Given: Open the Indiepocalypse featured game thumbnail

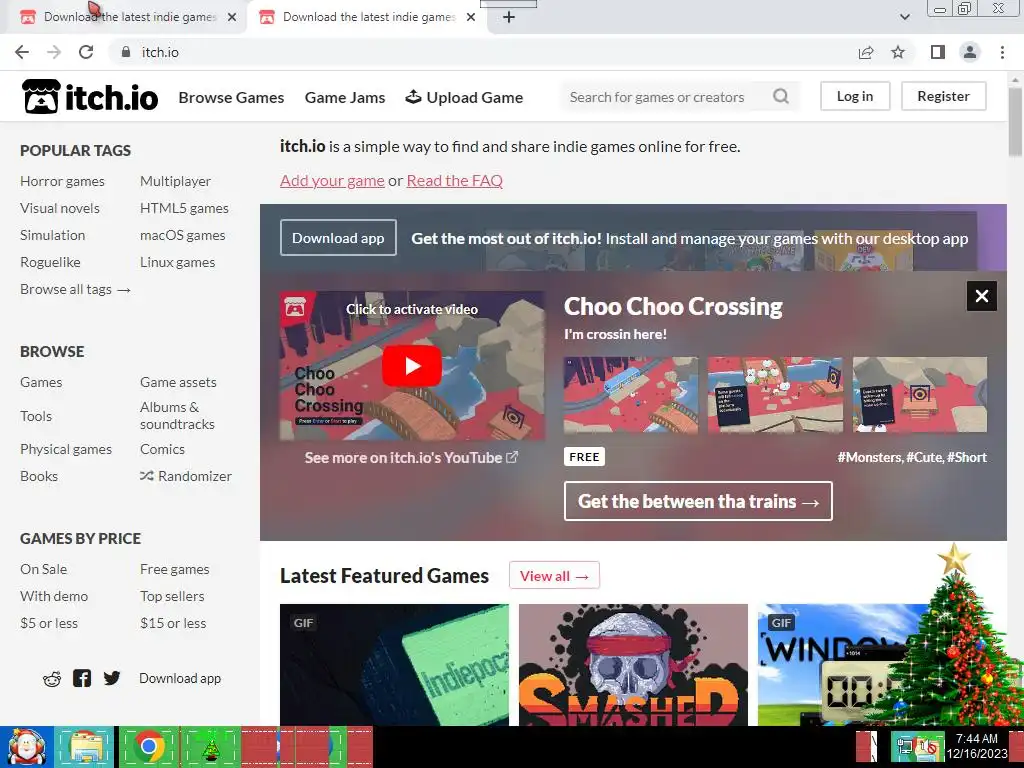Looking at the screenshot, I should coord(394,665).
